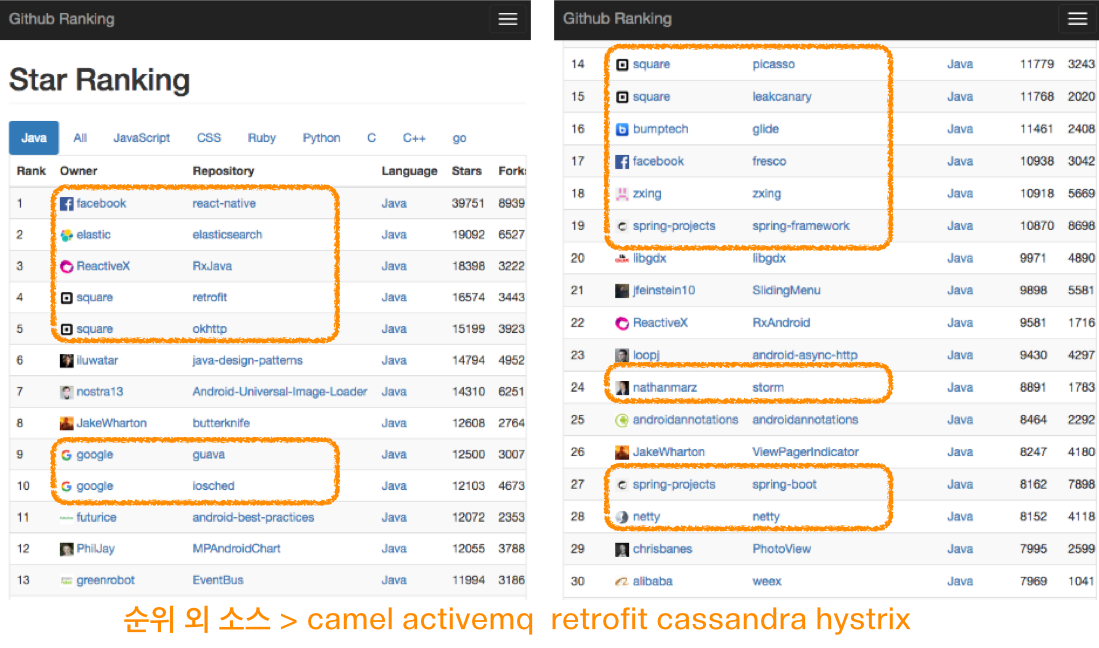Image resolution: width=1099 pixels, height=648 pixels.
Task: Open Android-Universal-Image-Loader repository link
Action: (x=280, y=392)
